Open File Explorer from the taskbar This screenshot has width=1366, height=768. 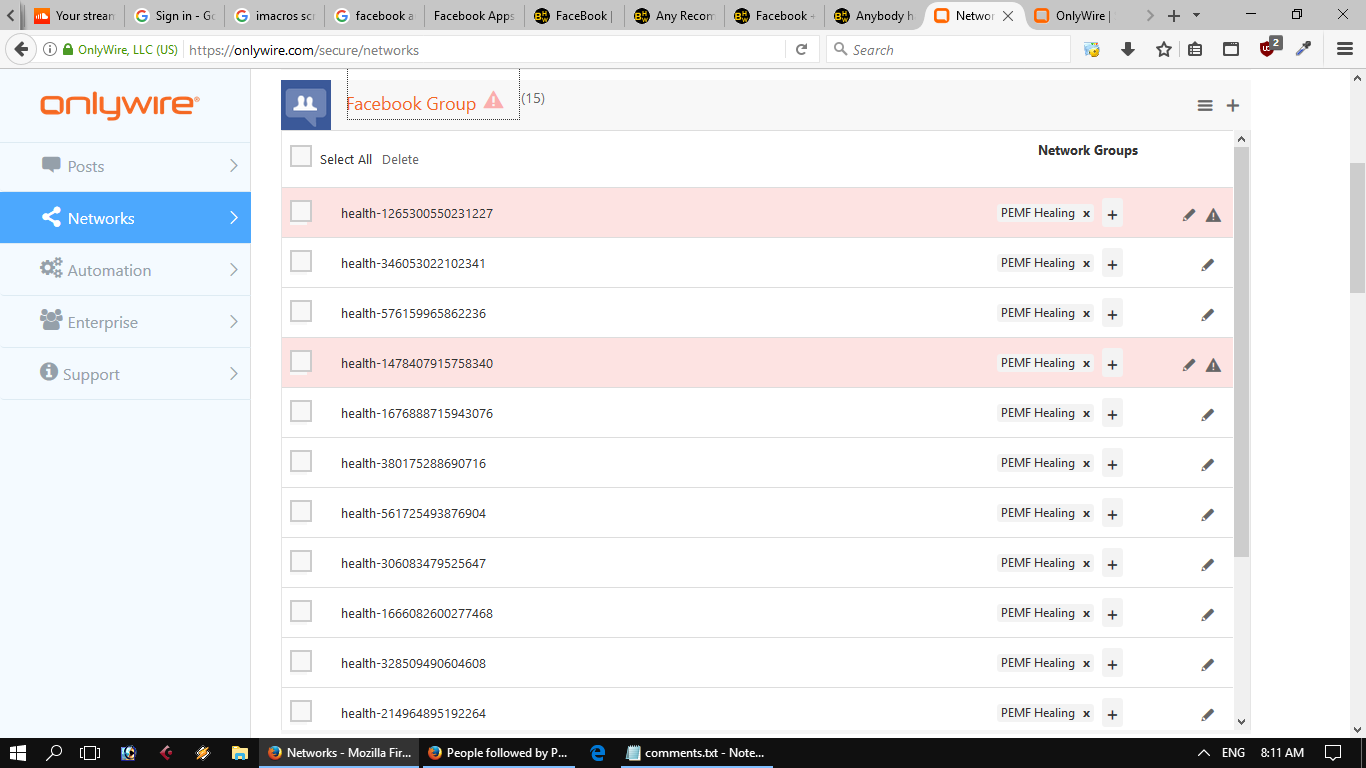[239, 752]
